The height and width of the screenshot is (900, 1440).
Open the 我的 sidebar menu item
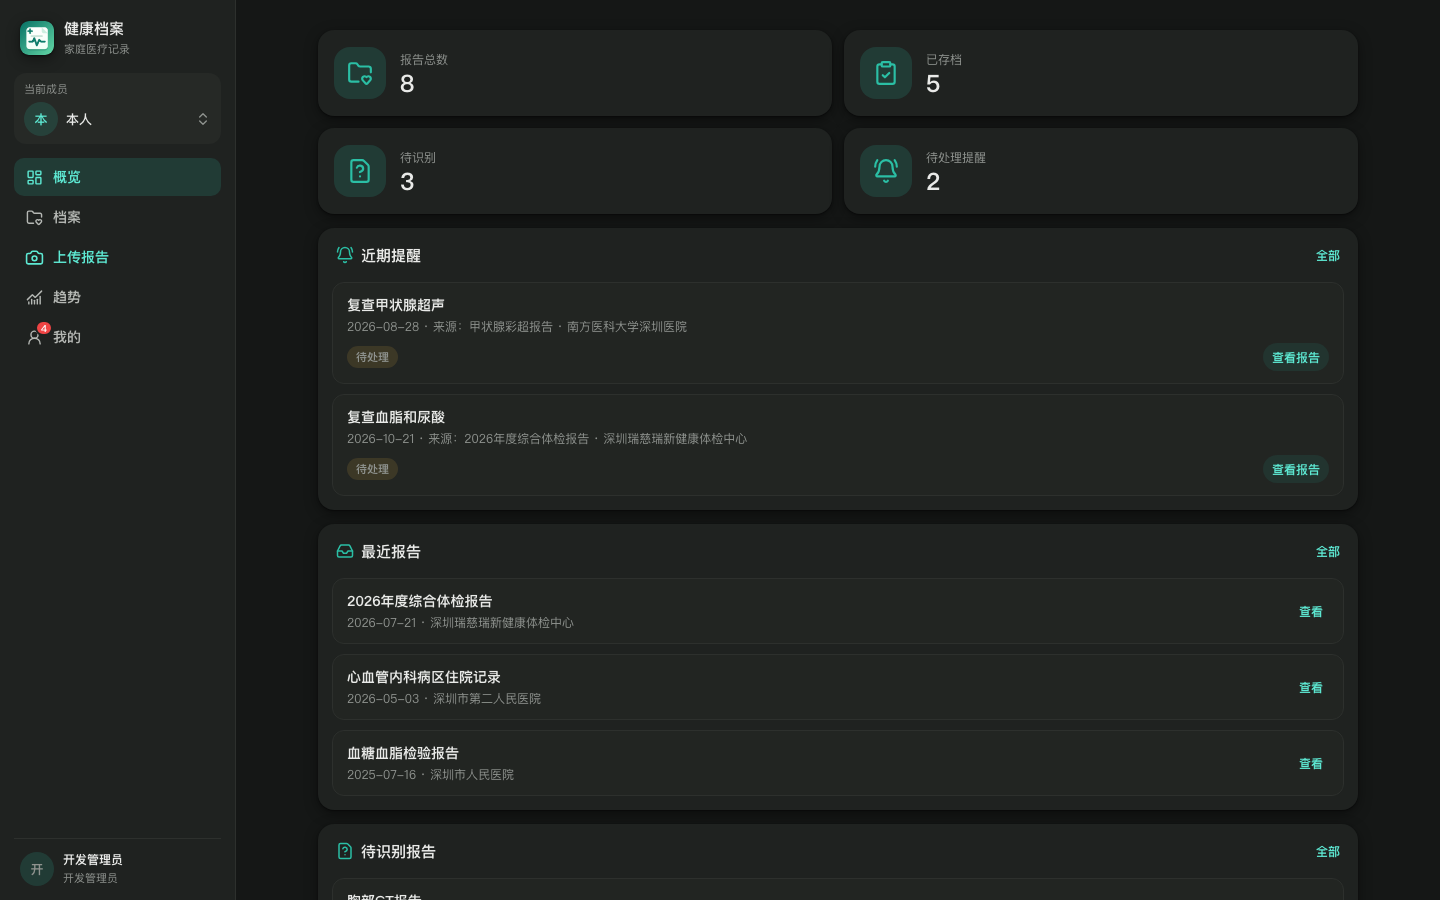[x=117, y=337]
